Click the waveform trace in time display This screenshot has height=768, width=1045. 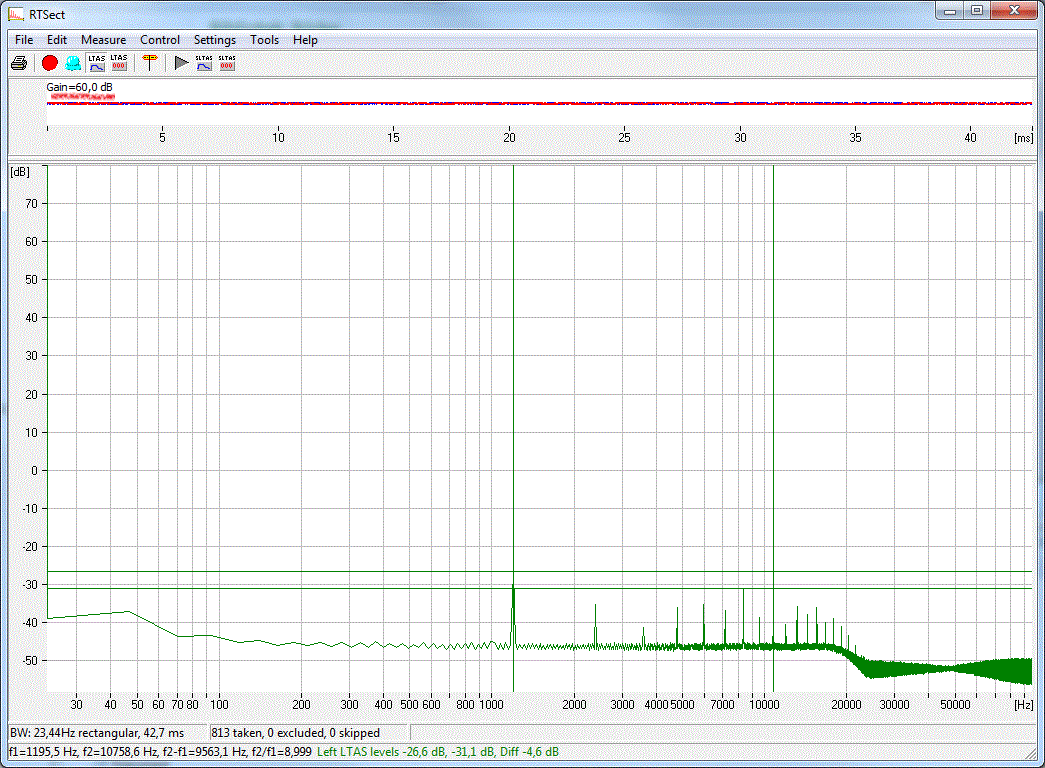click(x=540, y=103)
